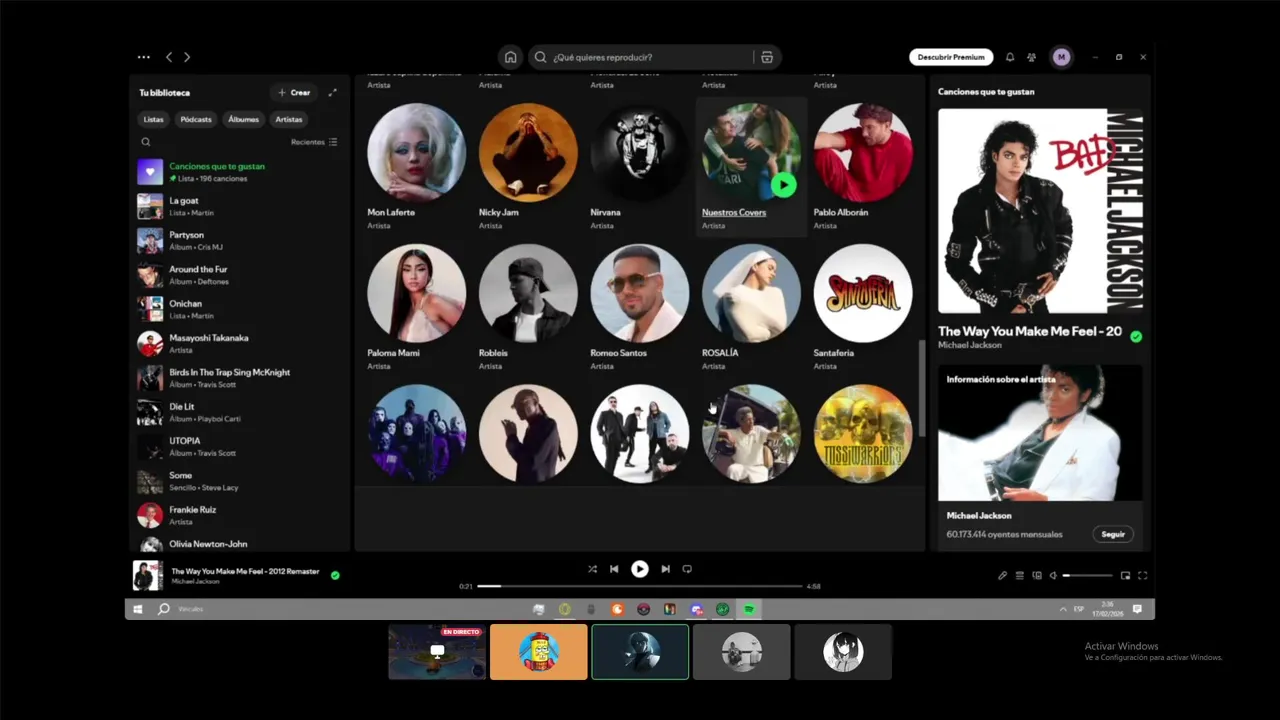Click green check beside song title in panel
Viewport: 1280px width, 720px height.
tap(1136, 337)
